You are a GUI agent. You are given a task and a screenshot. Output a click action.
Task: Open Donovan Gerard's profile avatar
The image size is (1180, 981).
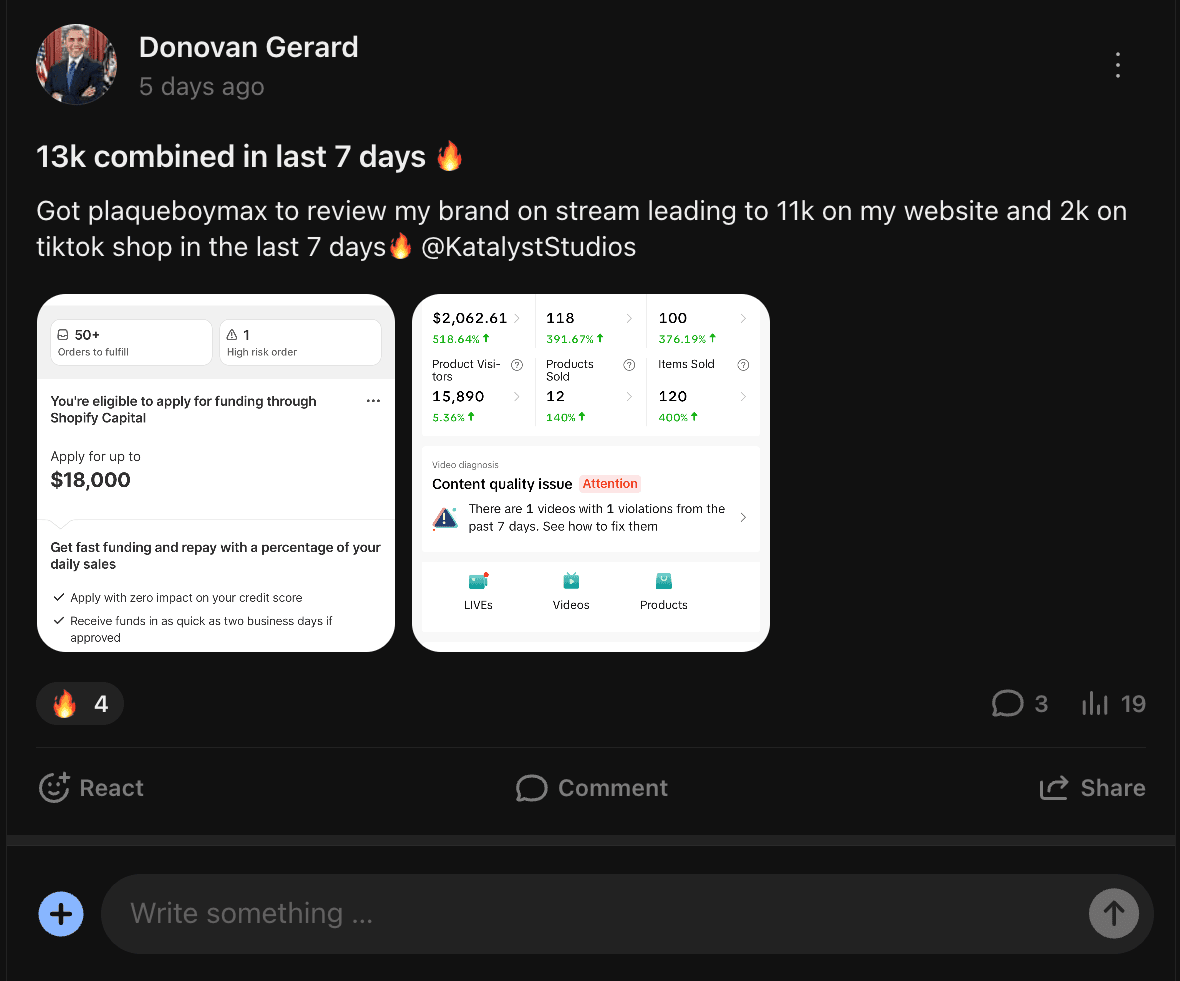pos(76,65)
